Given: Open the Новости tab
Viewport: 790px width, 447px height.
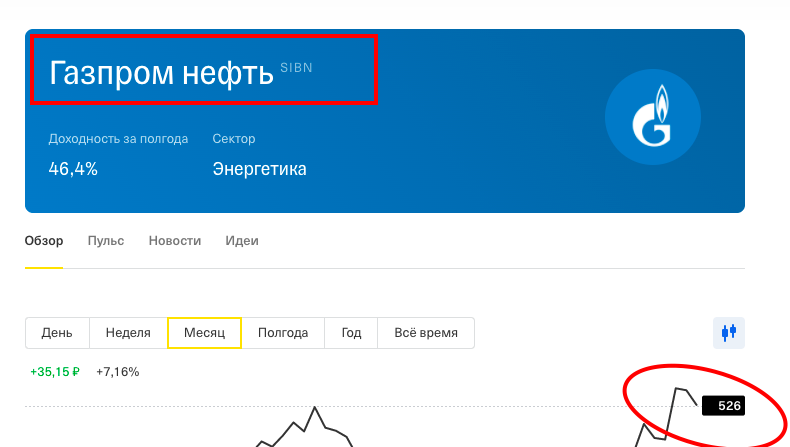Looking at the screenshot, I should (175, 241).
